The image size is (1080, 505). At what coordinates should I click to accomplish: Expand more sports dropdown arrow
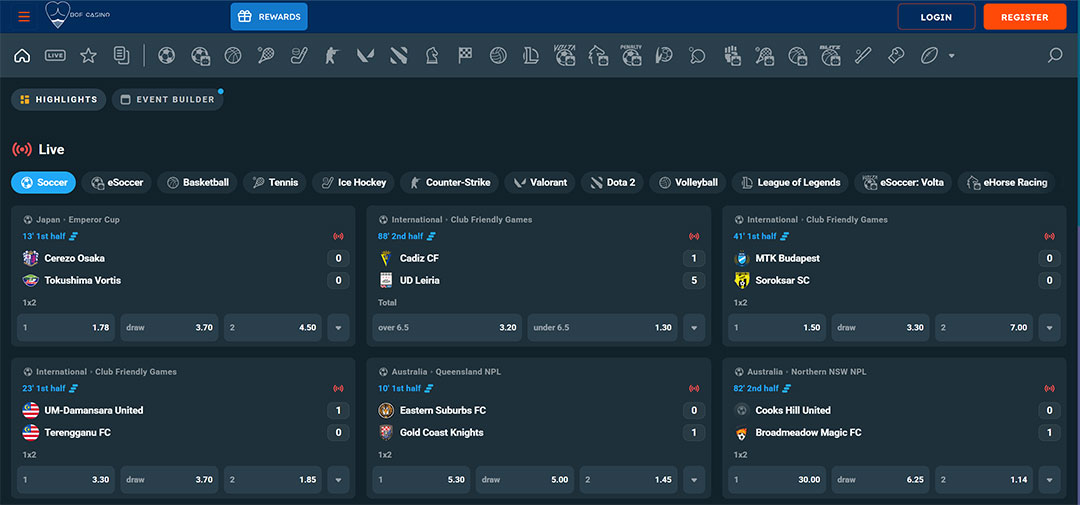click(x=952, y=56)
